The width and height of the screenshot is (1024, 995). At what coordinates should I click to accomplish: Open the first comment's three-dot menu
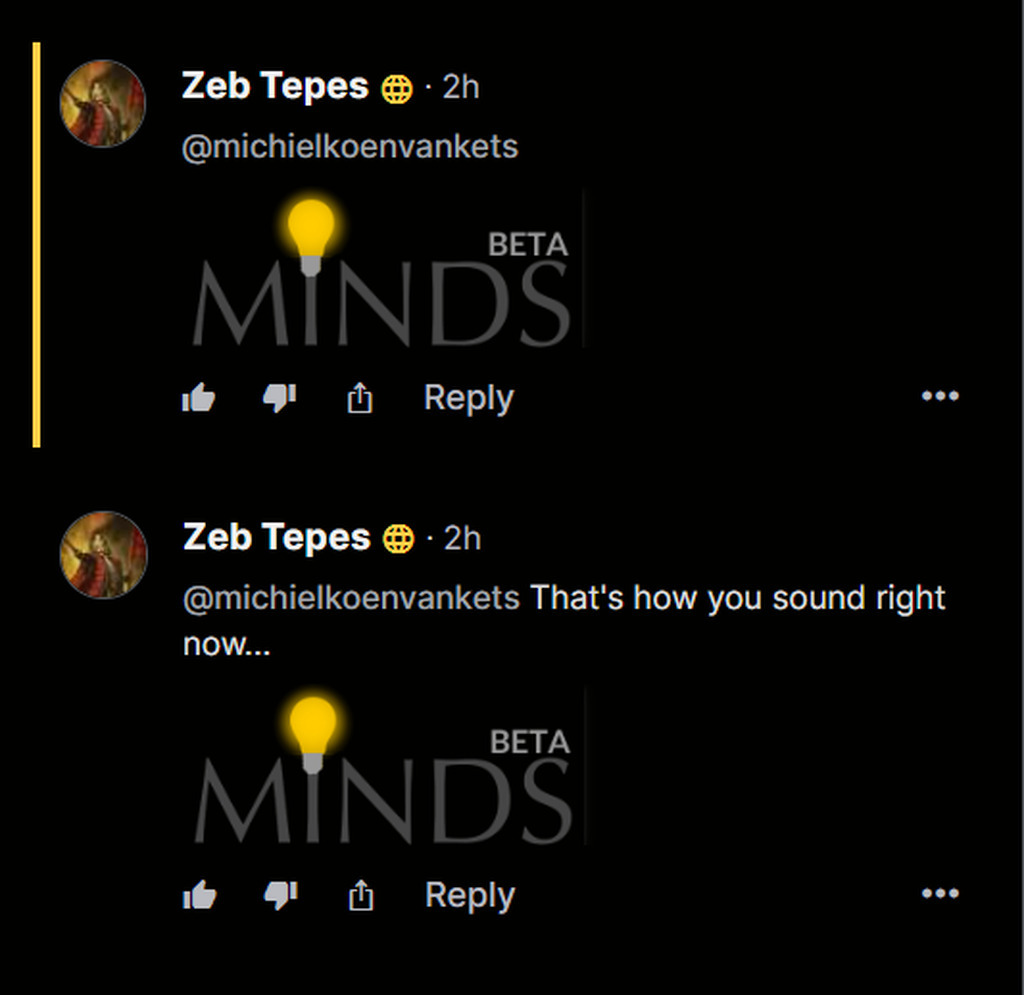[940, 397]
